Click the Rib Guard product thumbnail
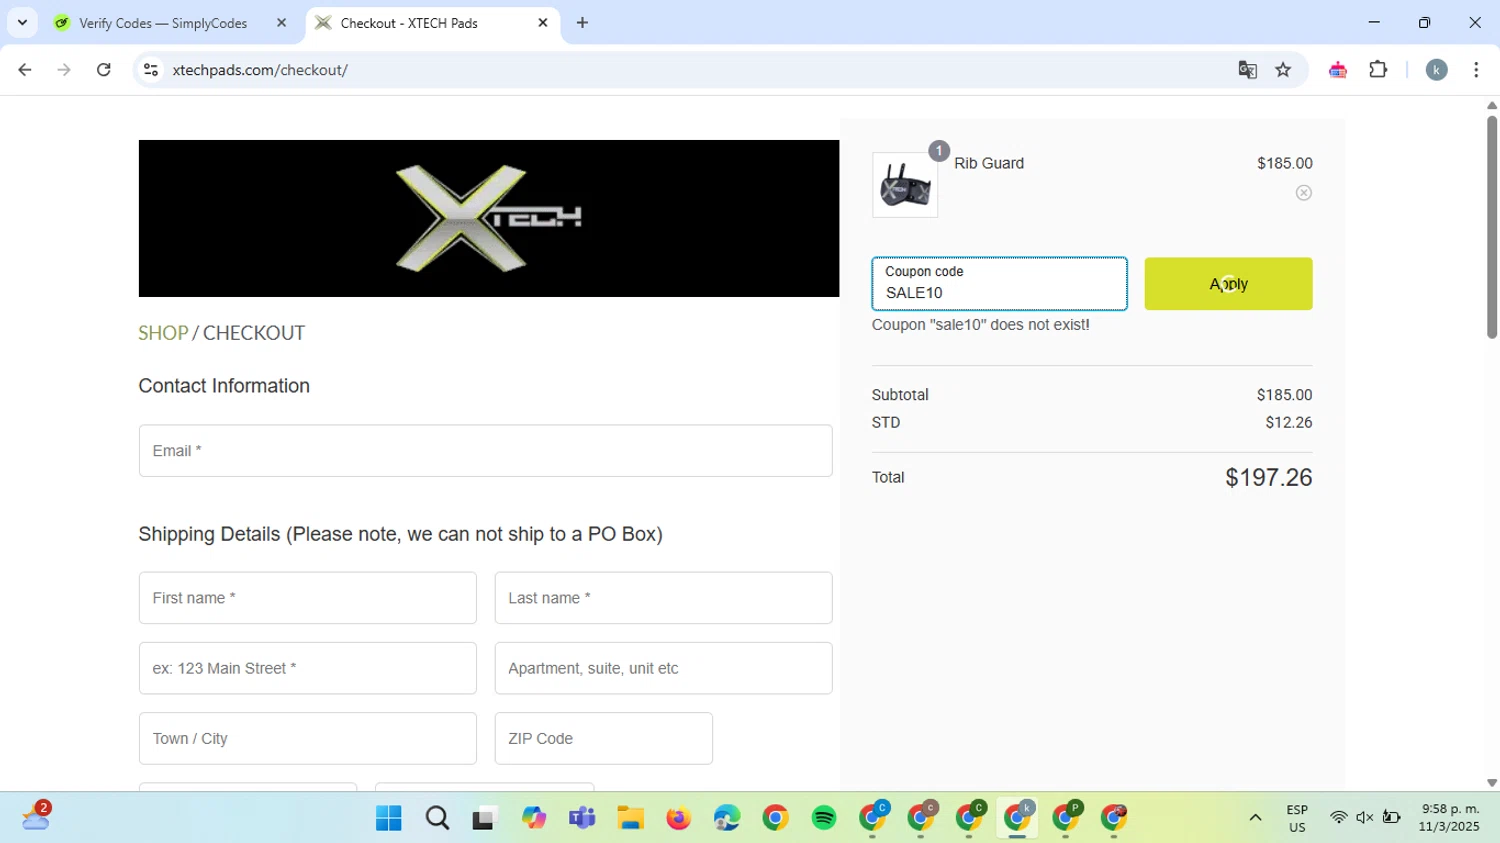The width and height of the screenshot is (1500, 843). coord(905,185)
